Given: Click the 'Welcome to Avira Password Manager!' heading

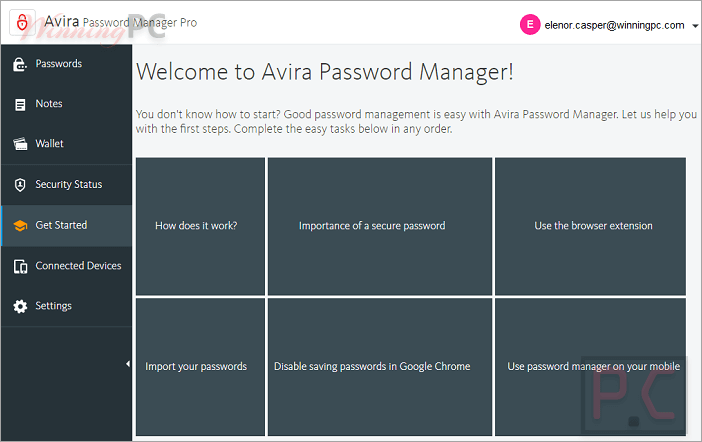Looking at the screenshot, I should point(325,73).
